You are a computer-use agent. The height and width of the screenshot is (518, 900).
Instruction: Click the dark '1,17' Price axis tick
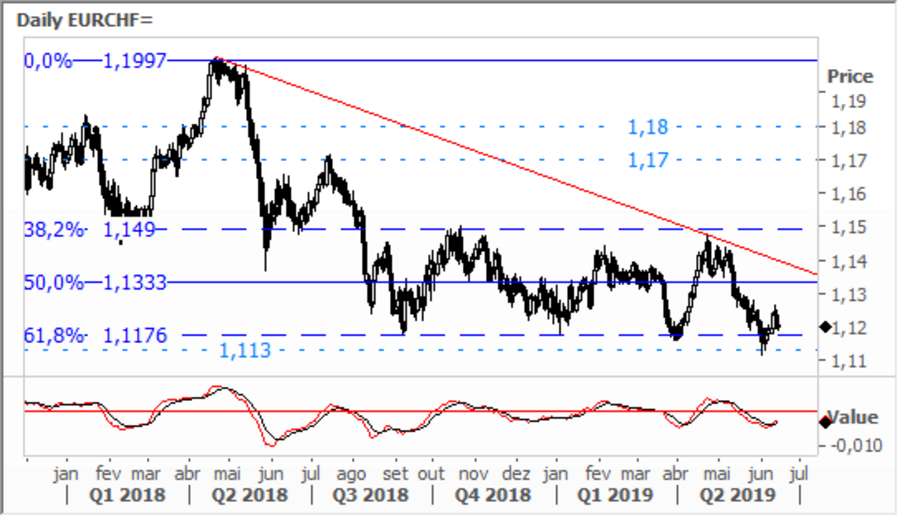[x=849, y=161]
